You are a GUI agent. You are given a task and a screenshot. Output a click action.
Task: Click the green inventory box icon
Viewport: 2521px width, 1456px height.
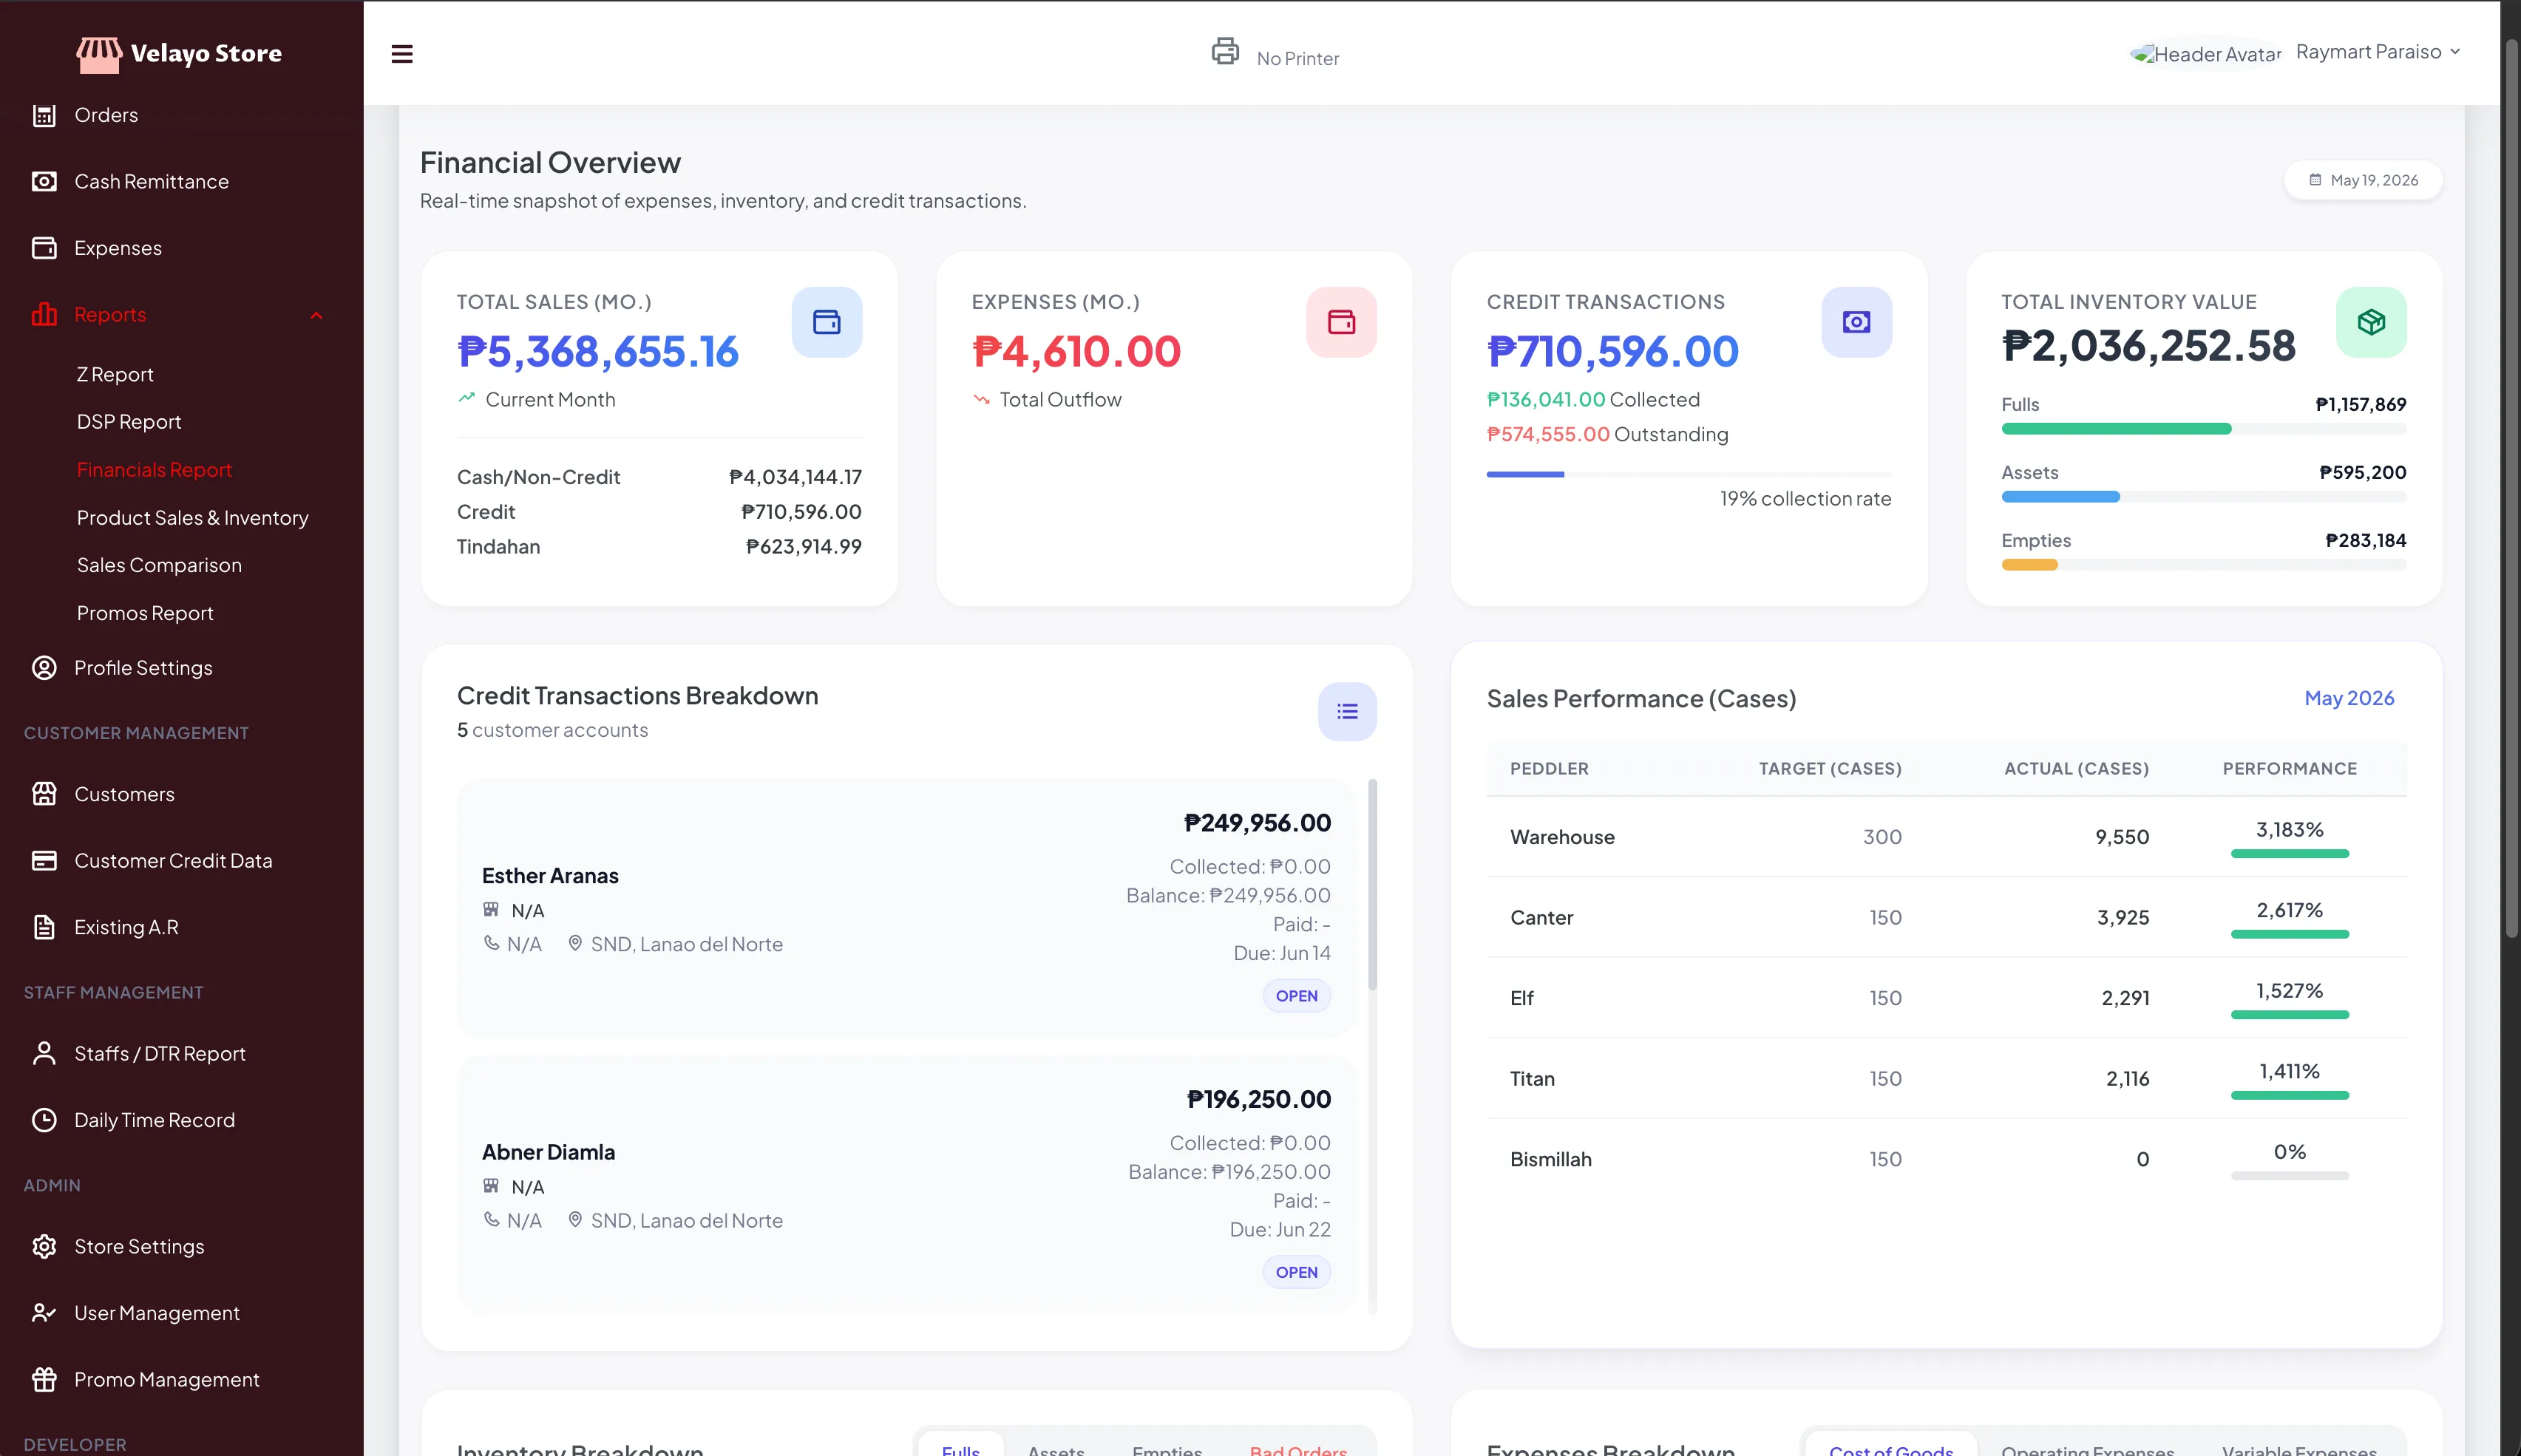coord(2371,322)
